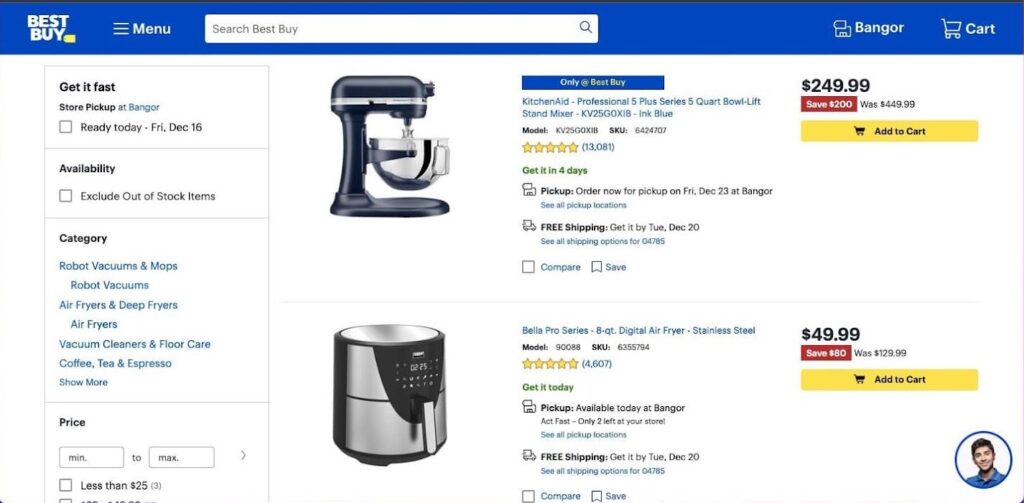
Task: Check the Less than $25 filter
Action: pyautogui.click(x=65, y=485)
